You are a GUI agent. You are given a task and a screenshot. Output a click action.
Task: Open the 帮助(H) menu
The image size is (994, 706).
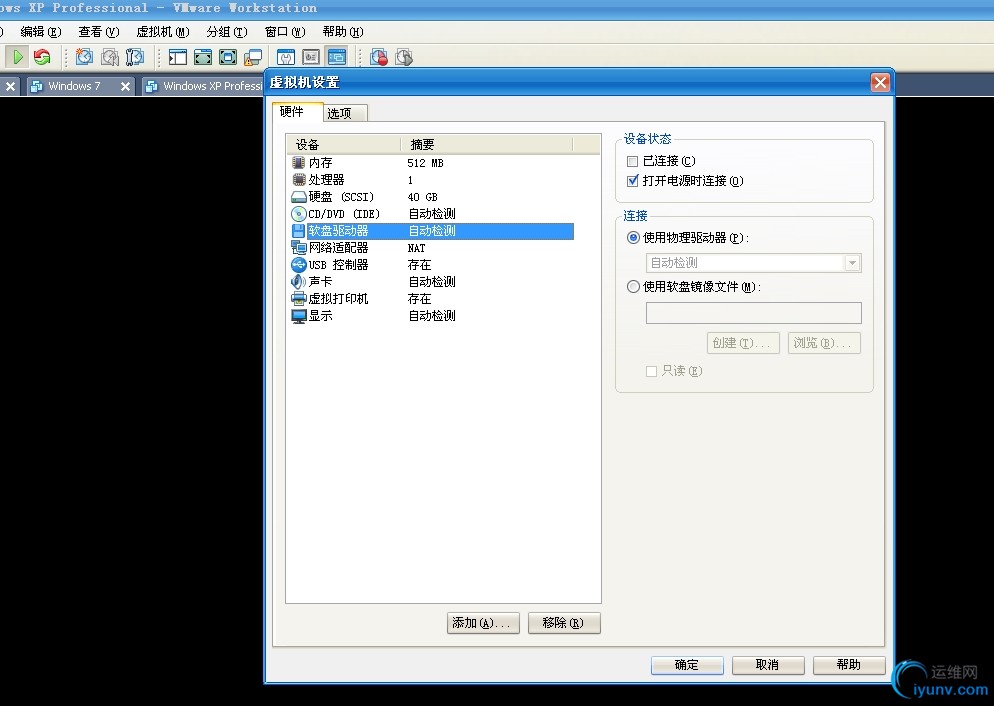coord(343,32)
